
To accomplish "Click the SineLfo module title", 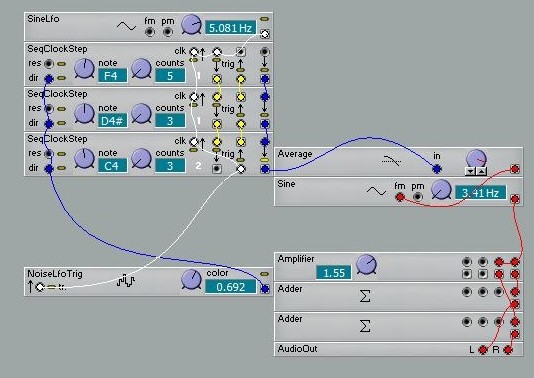I will coord(43,19).
